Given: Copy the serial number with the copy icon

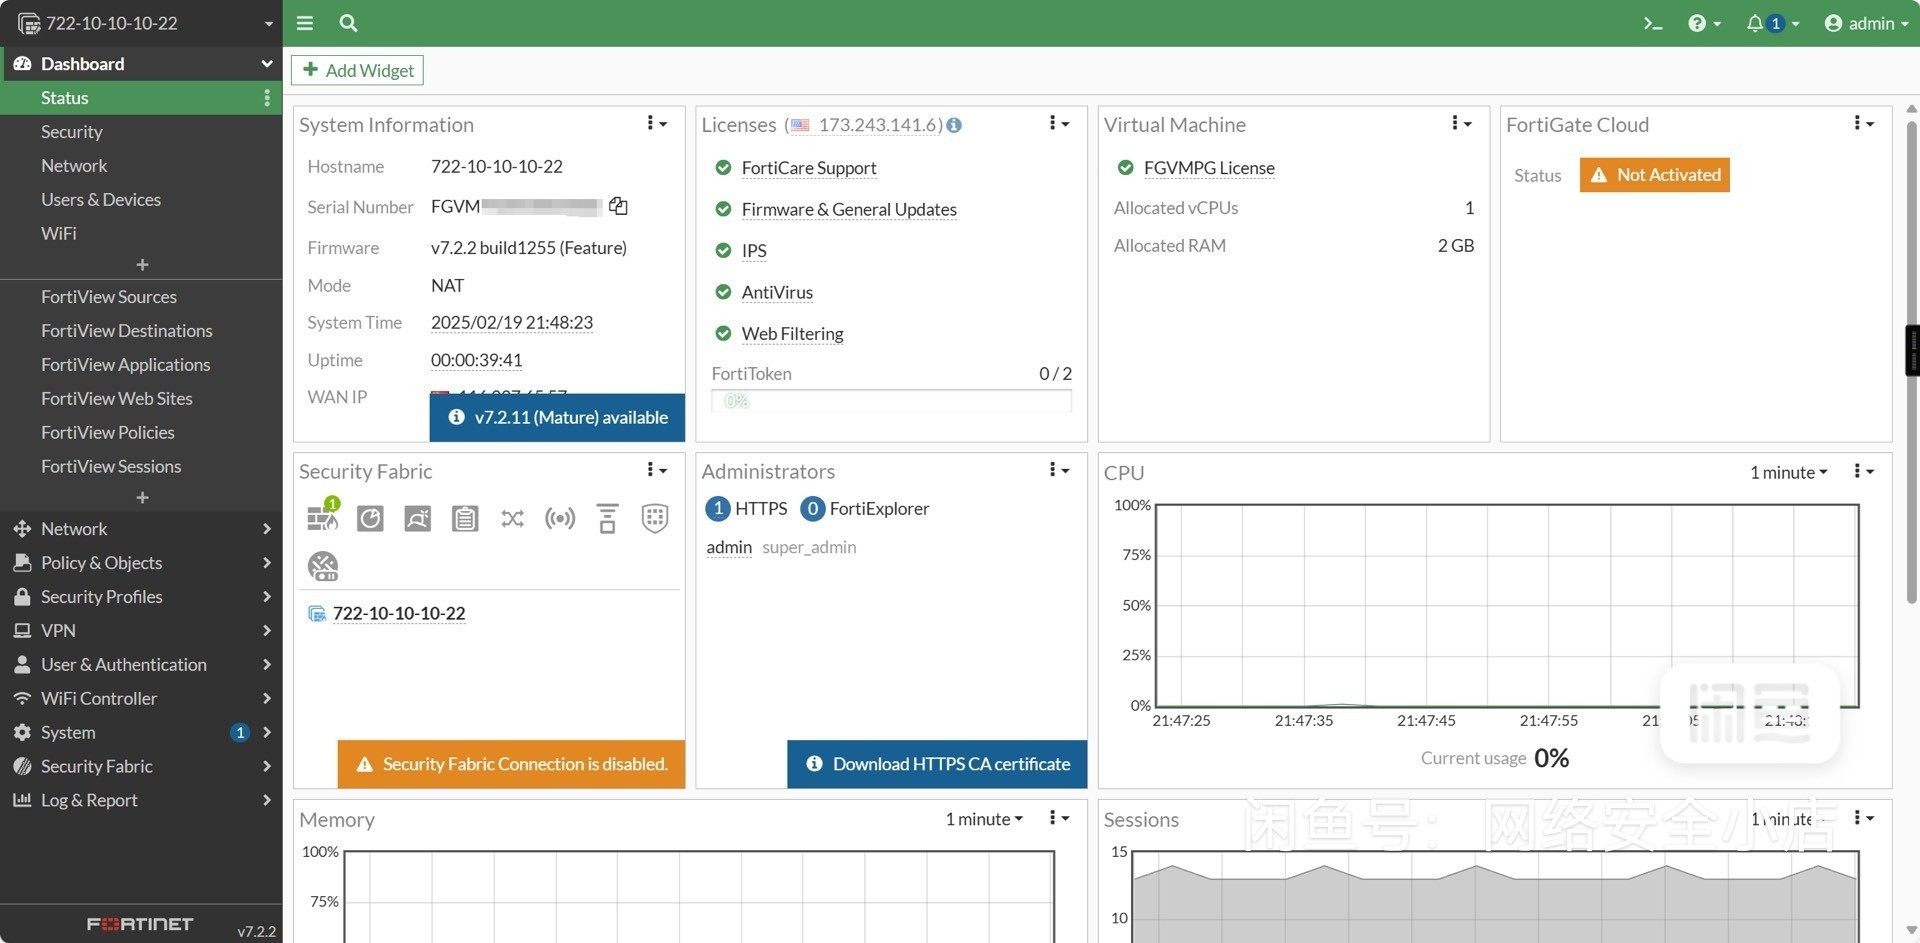Looking at the screenshot, I should (x=618, y=206).
